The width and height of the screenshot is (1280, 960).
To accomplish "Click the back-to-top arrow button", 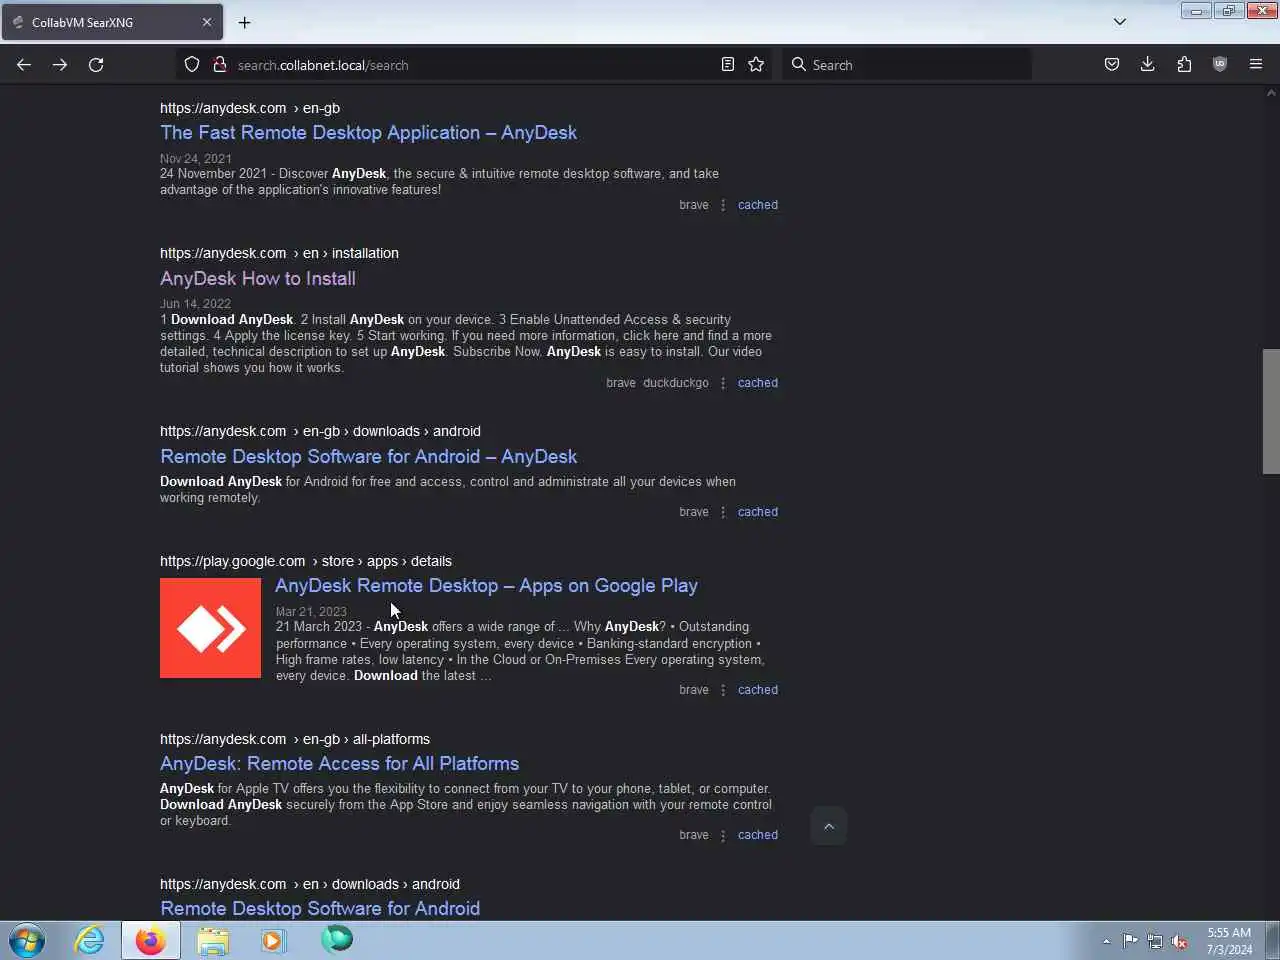I will point(829,826).
